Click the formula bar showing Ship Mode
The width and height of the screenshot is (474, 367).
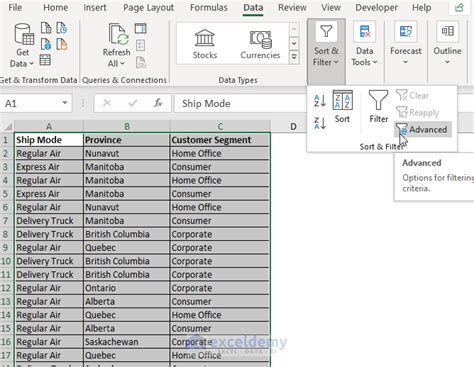coord(240,103)
